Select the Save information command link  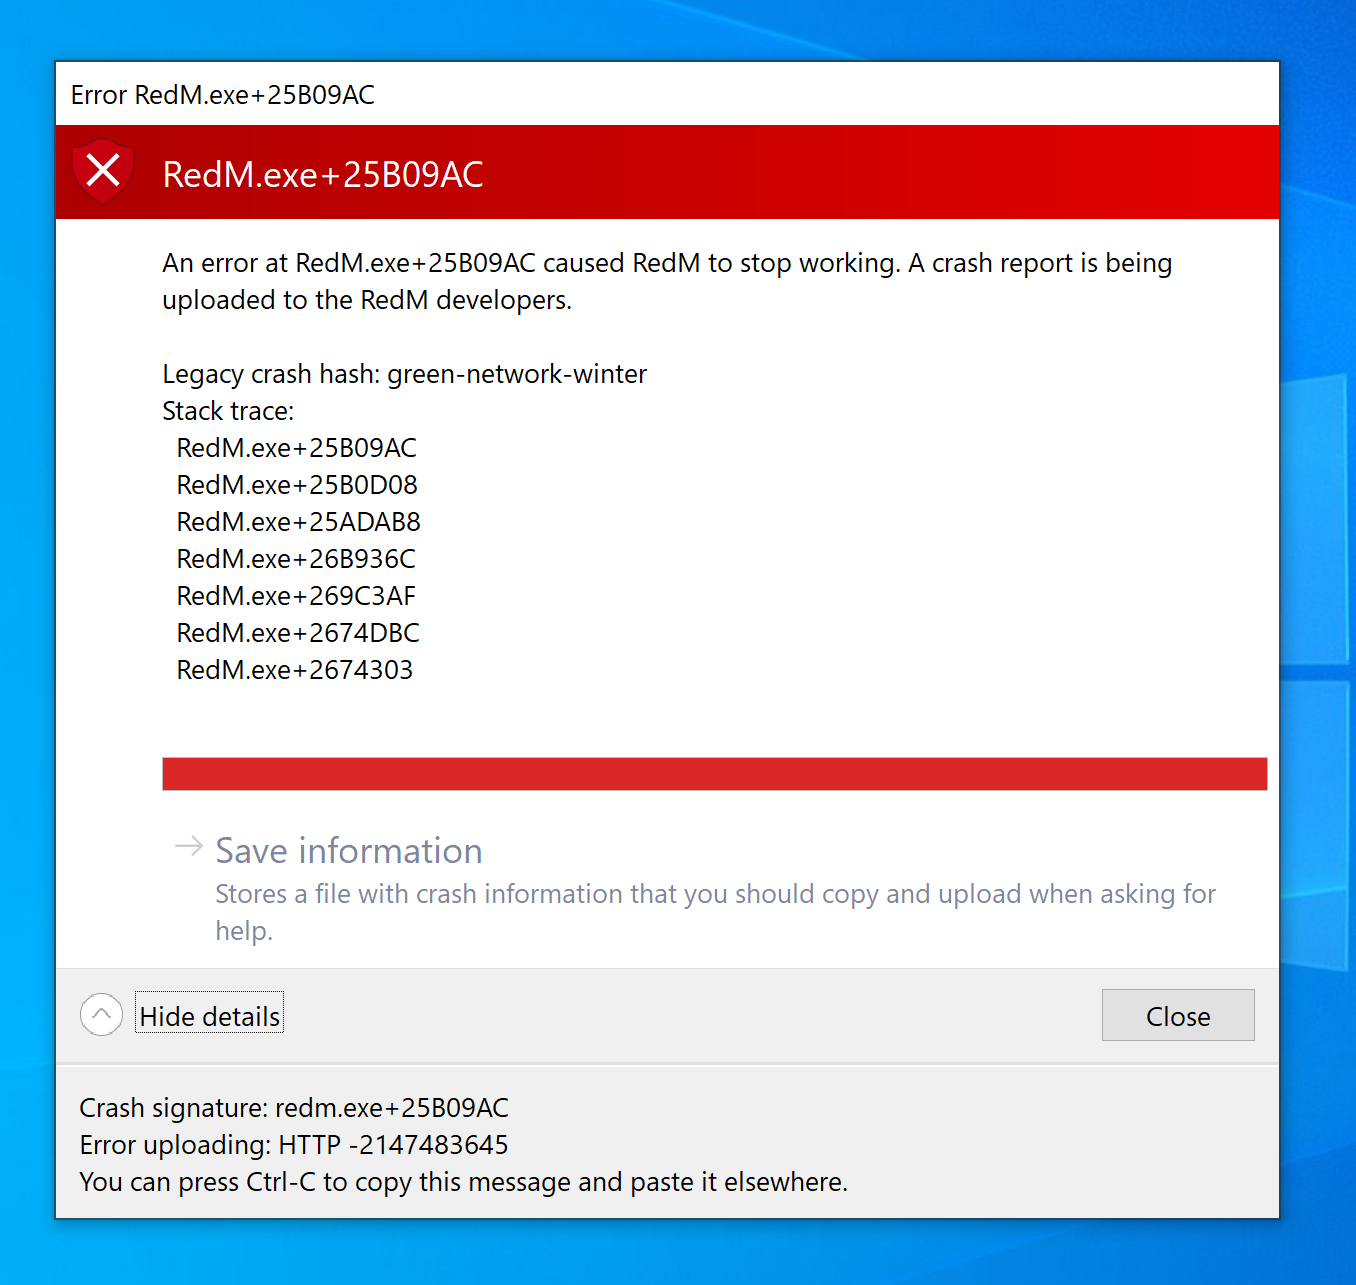(348, 851)
